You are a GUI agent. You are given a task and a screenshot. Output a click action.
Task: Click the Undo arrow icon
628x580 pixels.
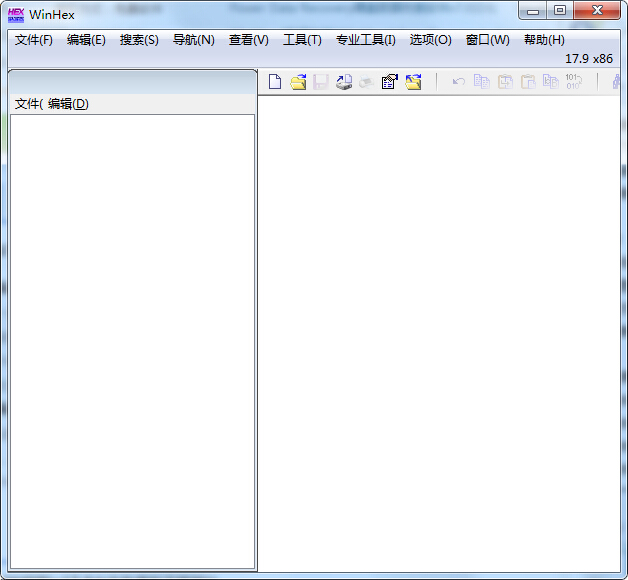click(458, 82)
